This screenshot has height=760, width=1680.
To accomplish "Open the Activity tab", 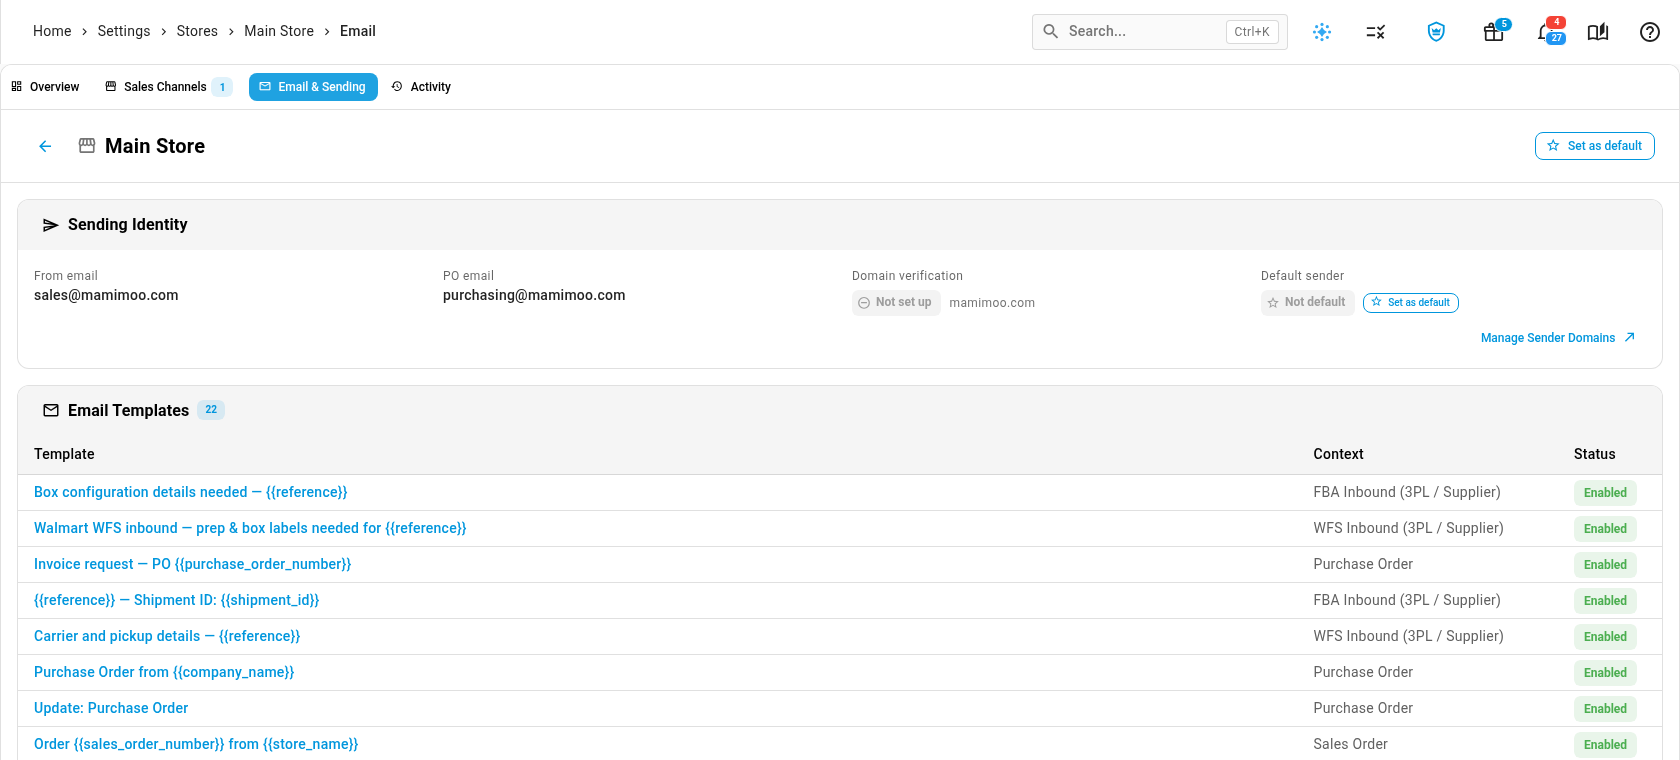I will pos(421,87).
